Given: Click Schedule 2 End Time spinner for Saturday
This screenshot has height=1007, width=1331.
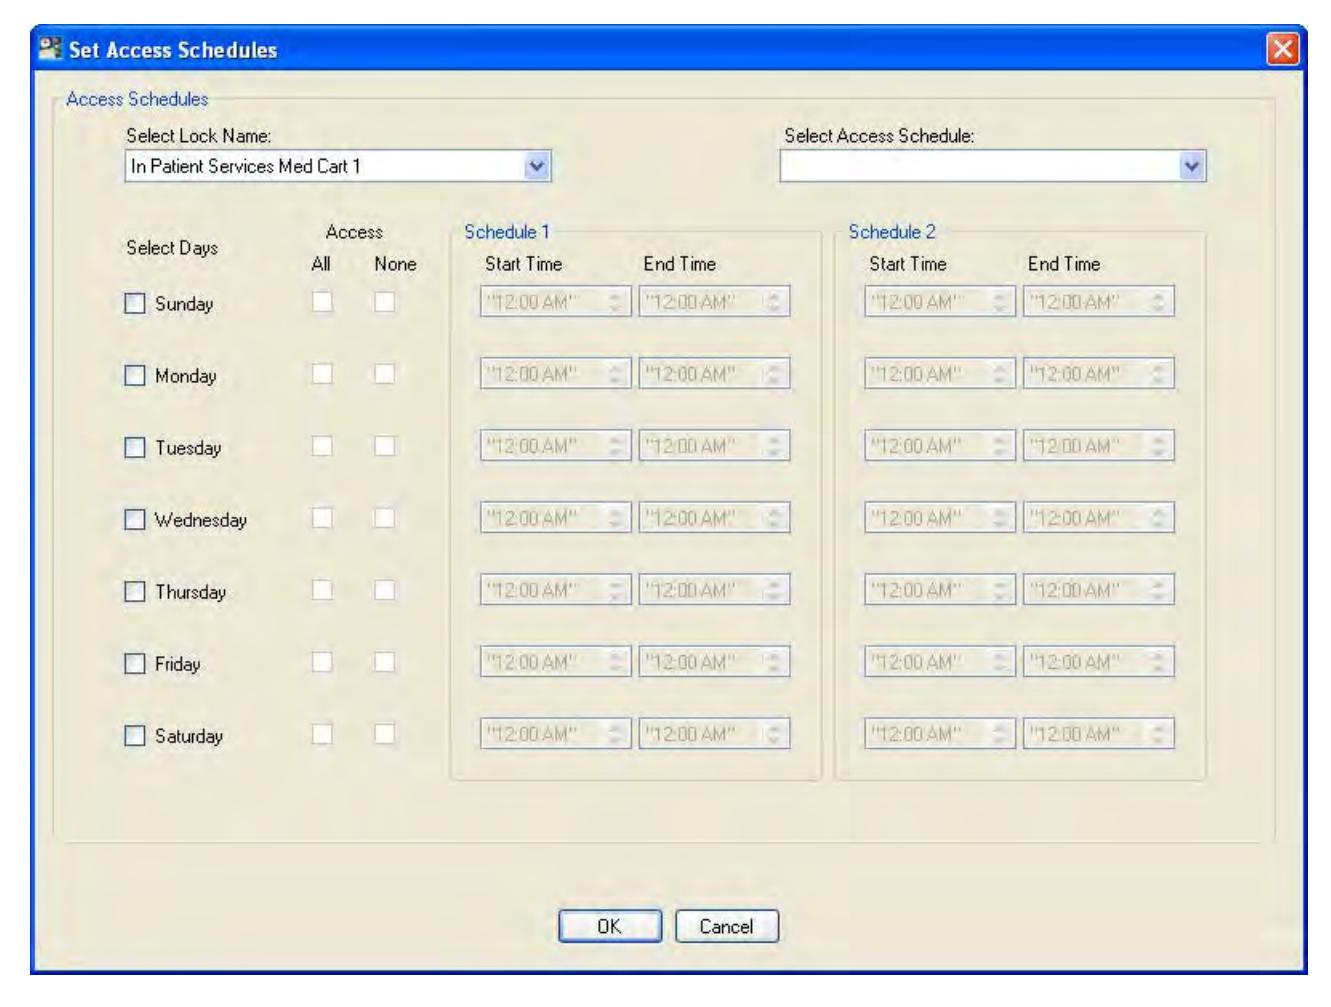Looking at the screenshot, I should pos(1158,734).
